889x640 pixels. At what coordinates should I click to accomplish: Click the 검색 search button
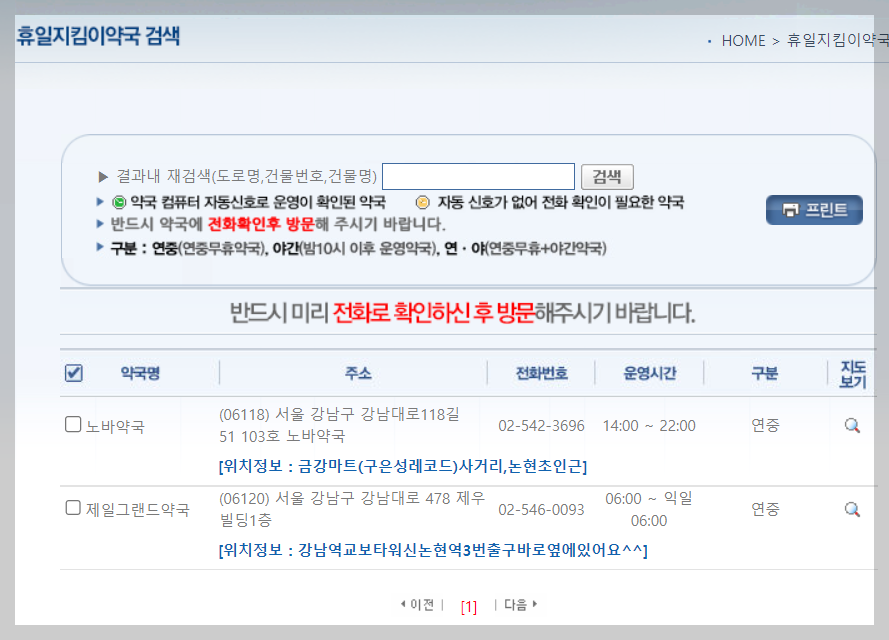(607, 177)
